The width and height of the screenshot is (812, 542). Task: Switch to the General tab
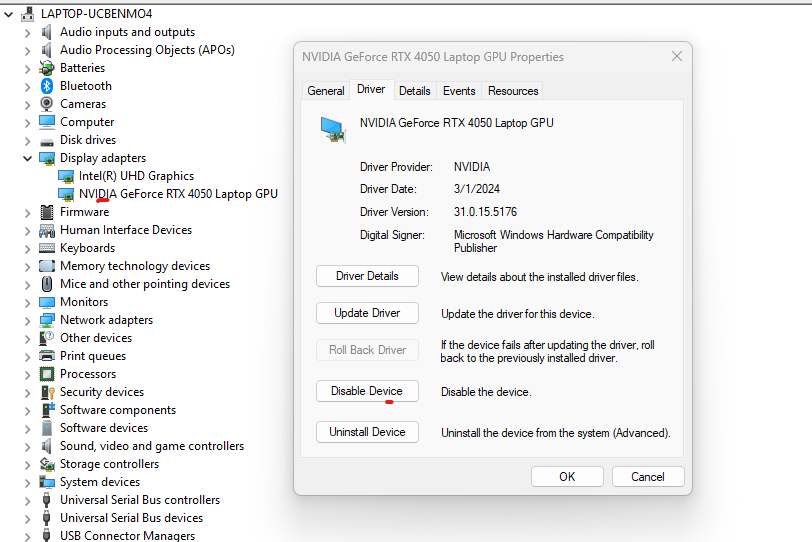tap(326, 91)
